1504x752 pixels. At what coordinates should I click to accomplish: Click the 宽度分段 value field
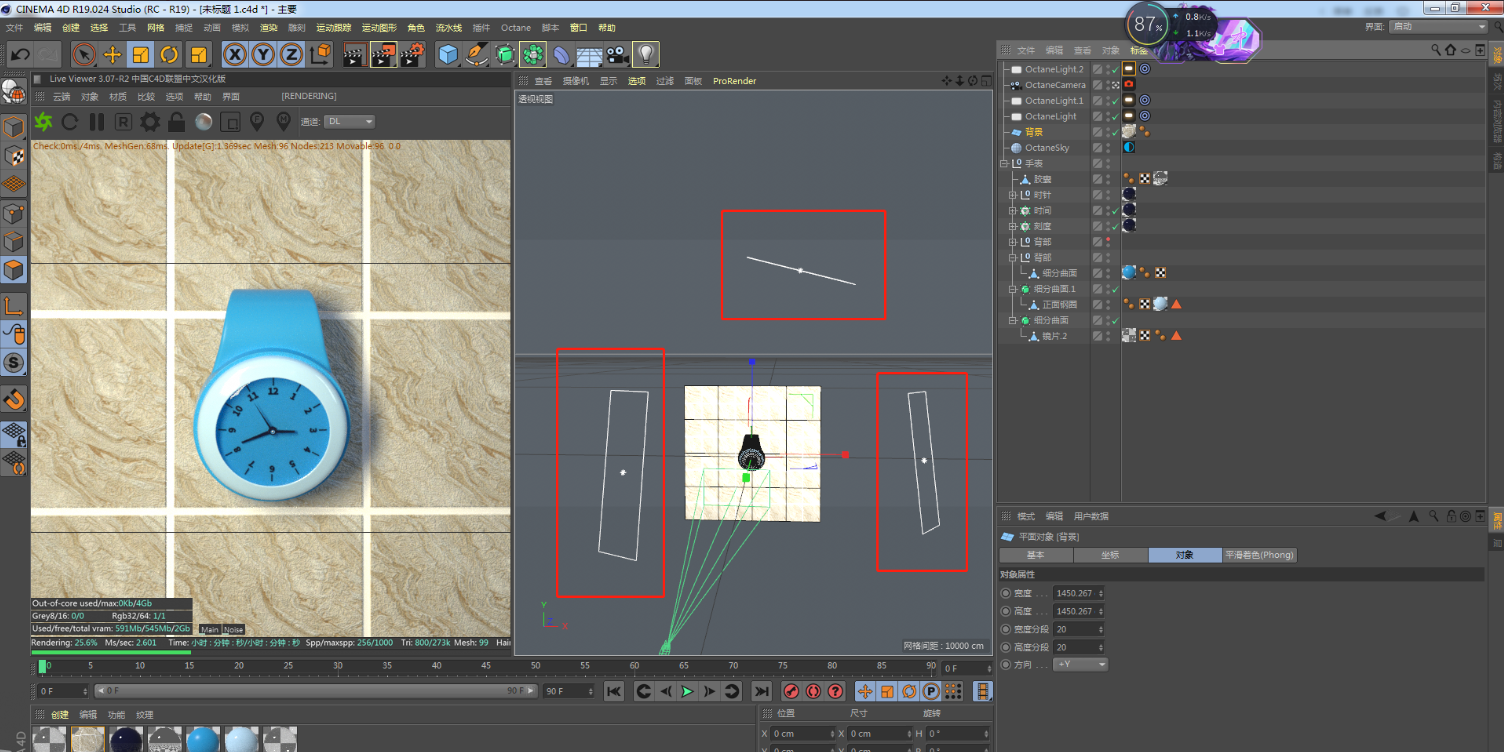(1078, 629)
